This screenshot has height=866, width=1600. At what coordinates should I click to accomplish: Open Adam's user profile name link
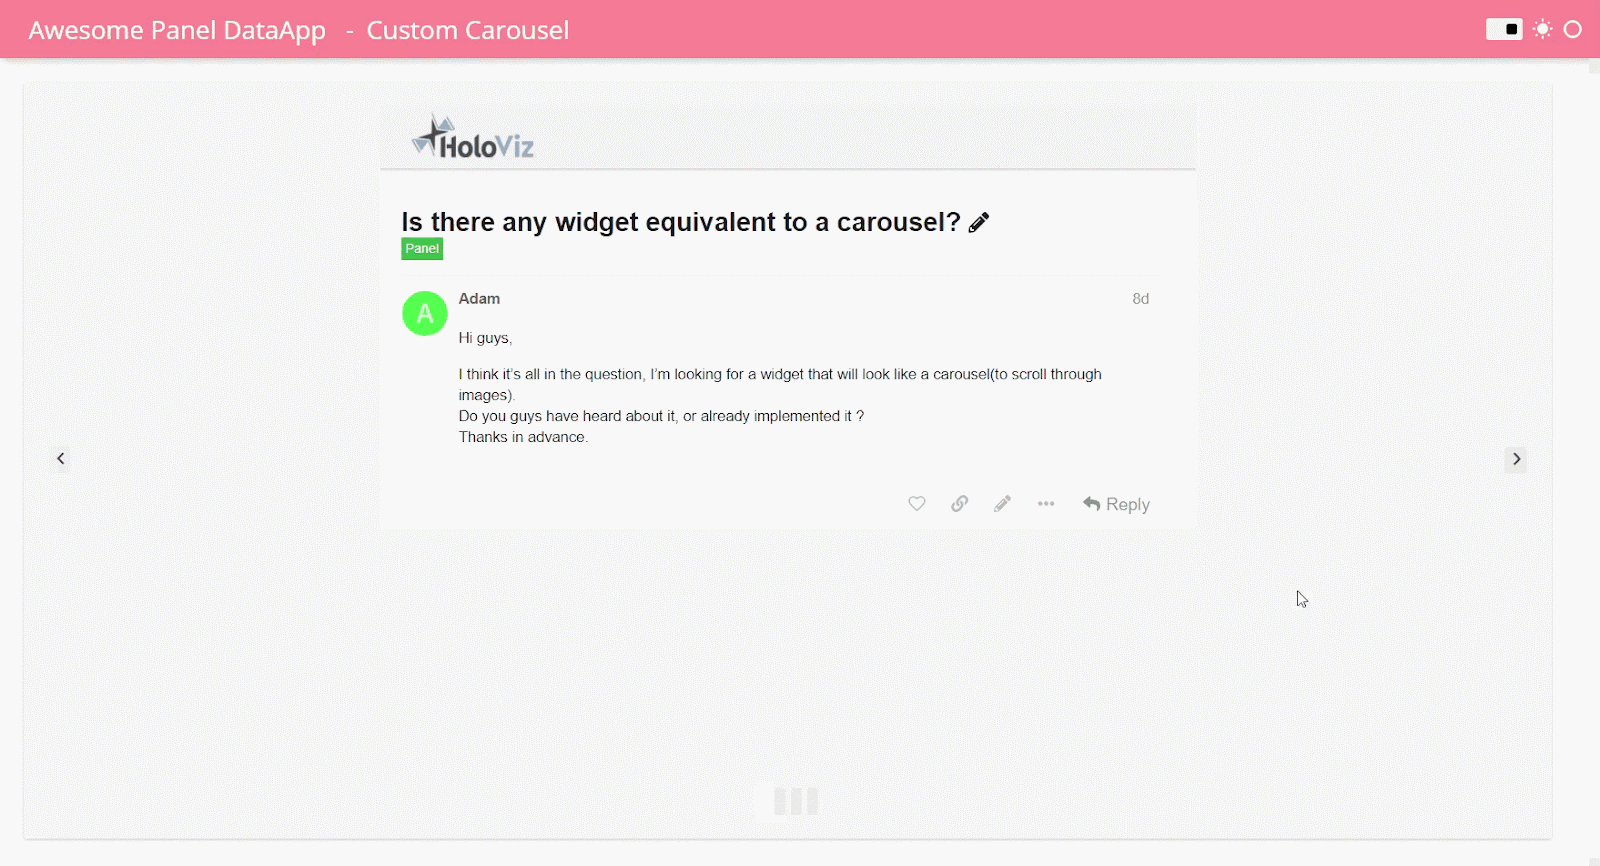pos(479,298)
